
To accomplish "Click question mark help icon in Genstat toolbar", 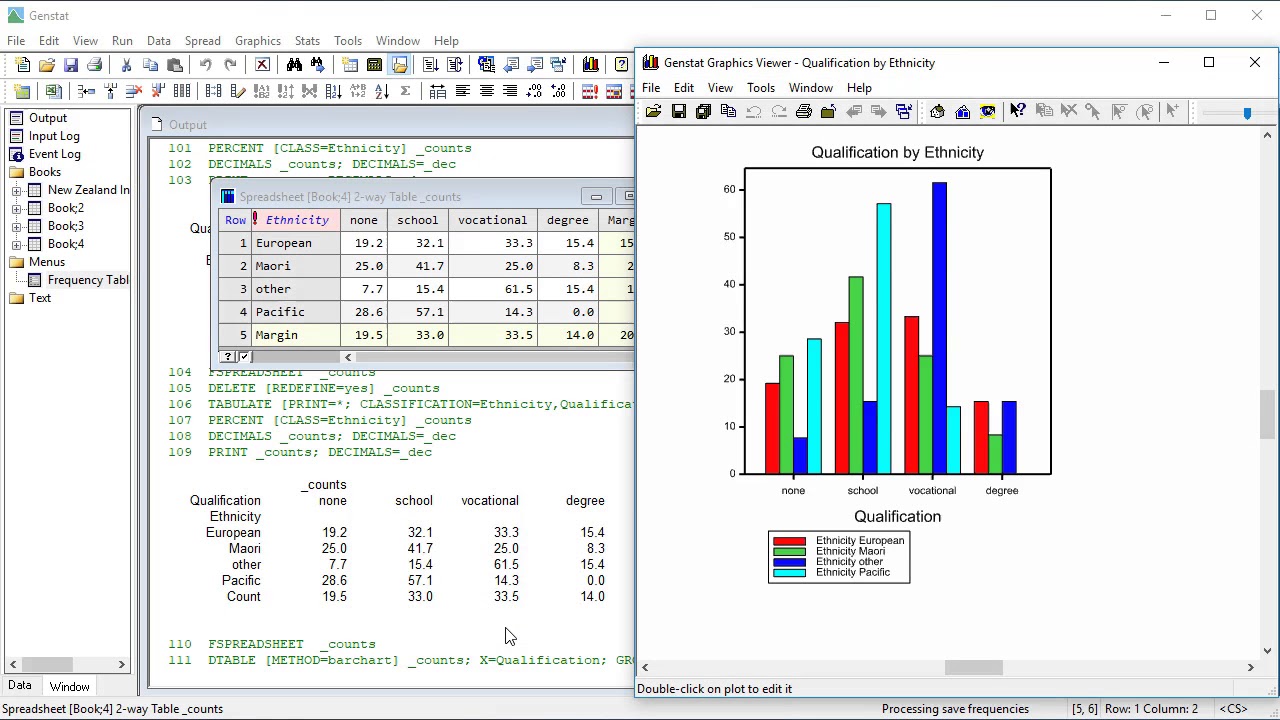I will [622, 65].
